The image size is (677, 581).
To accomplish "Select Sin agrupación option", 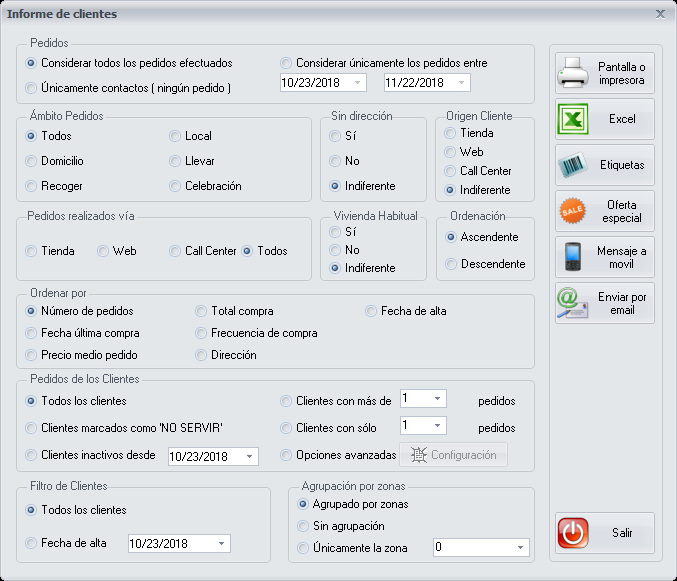I will (303, 526).
